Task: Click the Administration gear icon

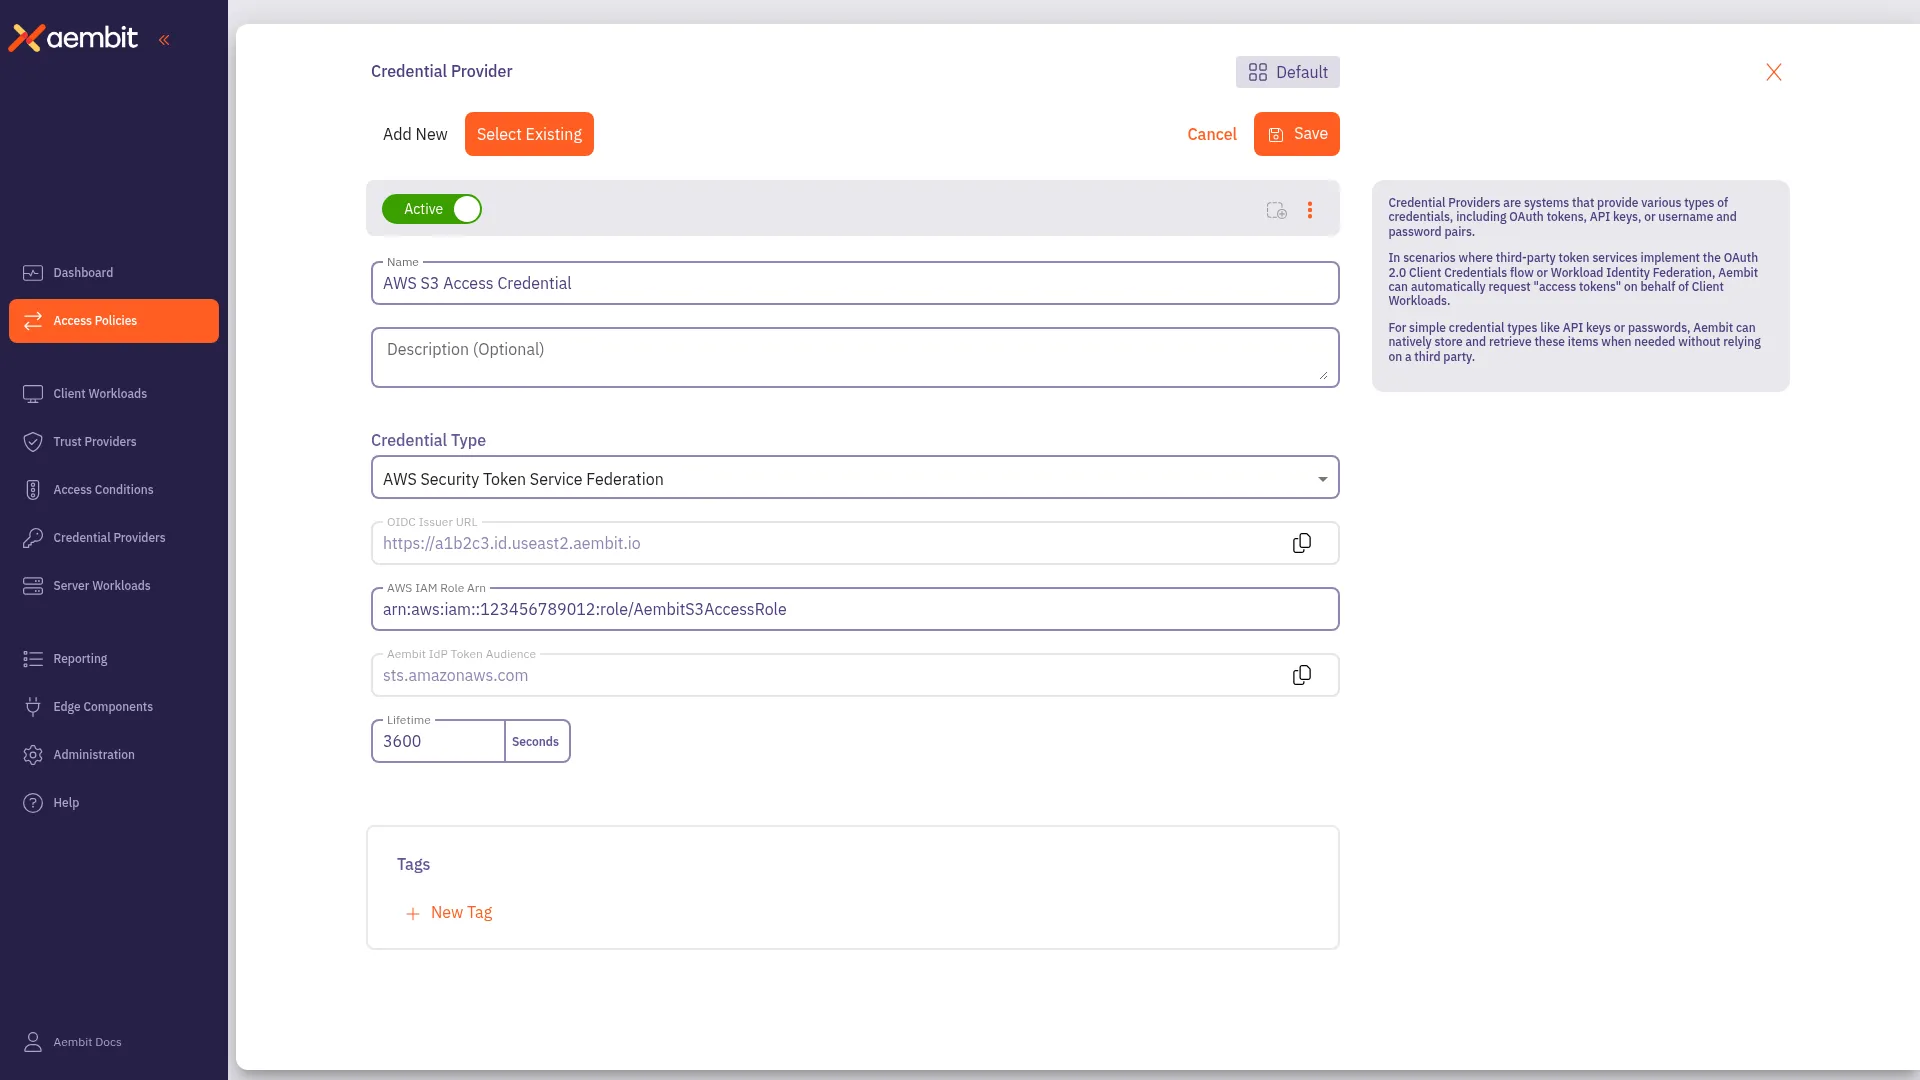Action: [33, 755]
